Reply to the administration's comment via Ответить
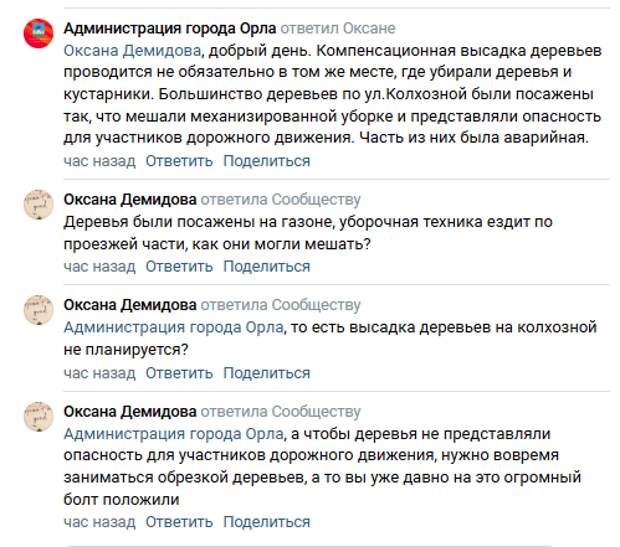The image size is (620, 547). (179, 161)
